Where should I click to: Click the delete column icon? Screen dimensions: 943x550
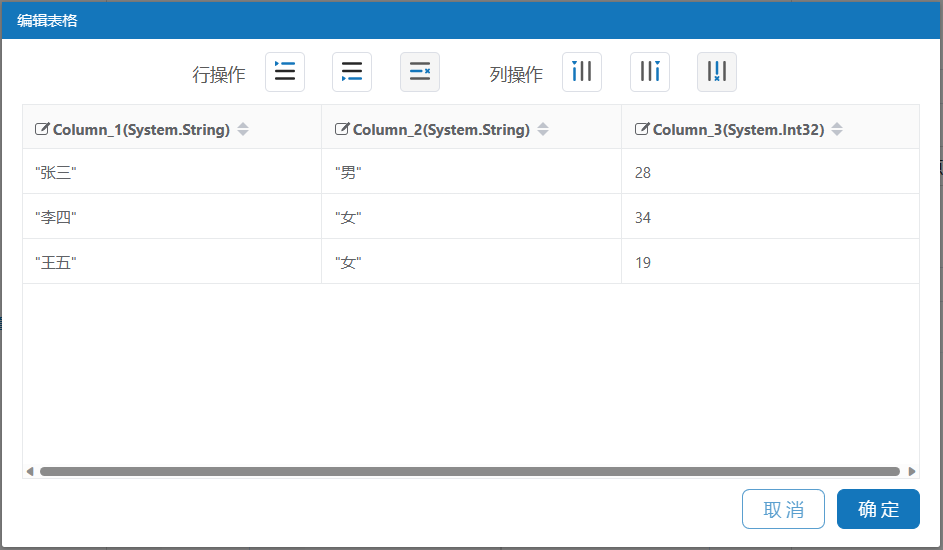tap(717, 72)
